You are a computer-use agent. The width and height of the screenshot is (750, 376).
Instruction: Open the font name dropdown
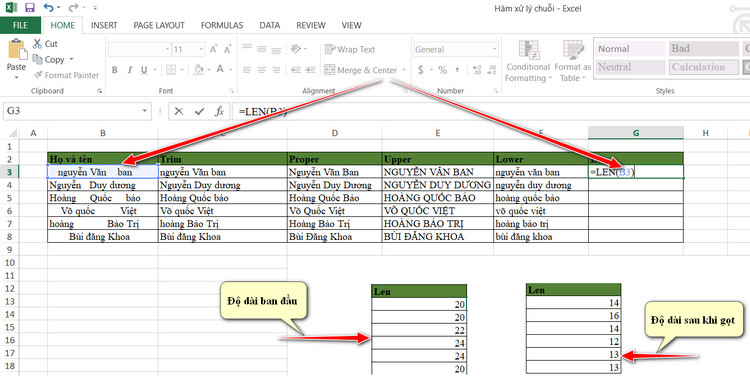[x=167, y=49]
